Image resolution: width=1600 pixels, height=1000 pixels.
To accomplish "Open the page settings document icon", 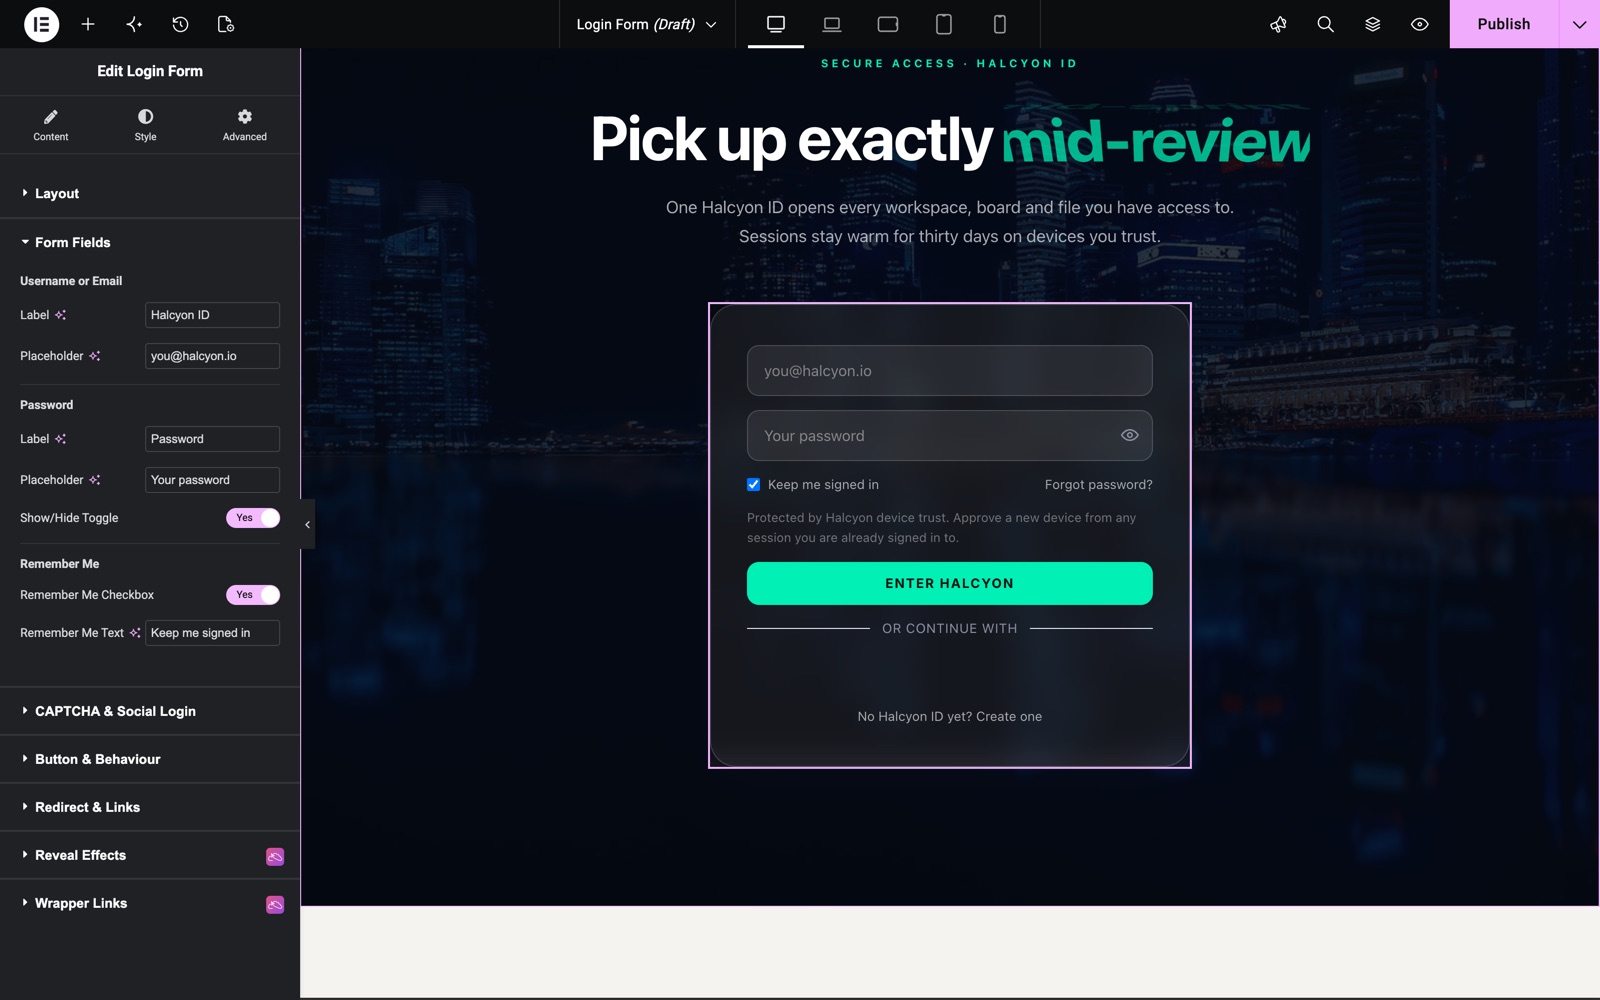I will pos(226,24).
